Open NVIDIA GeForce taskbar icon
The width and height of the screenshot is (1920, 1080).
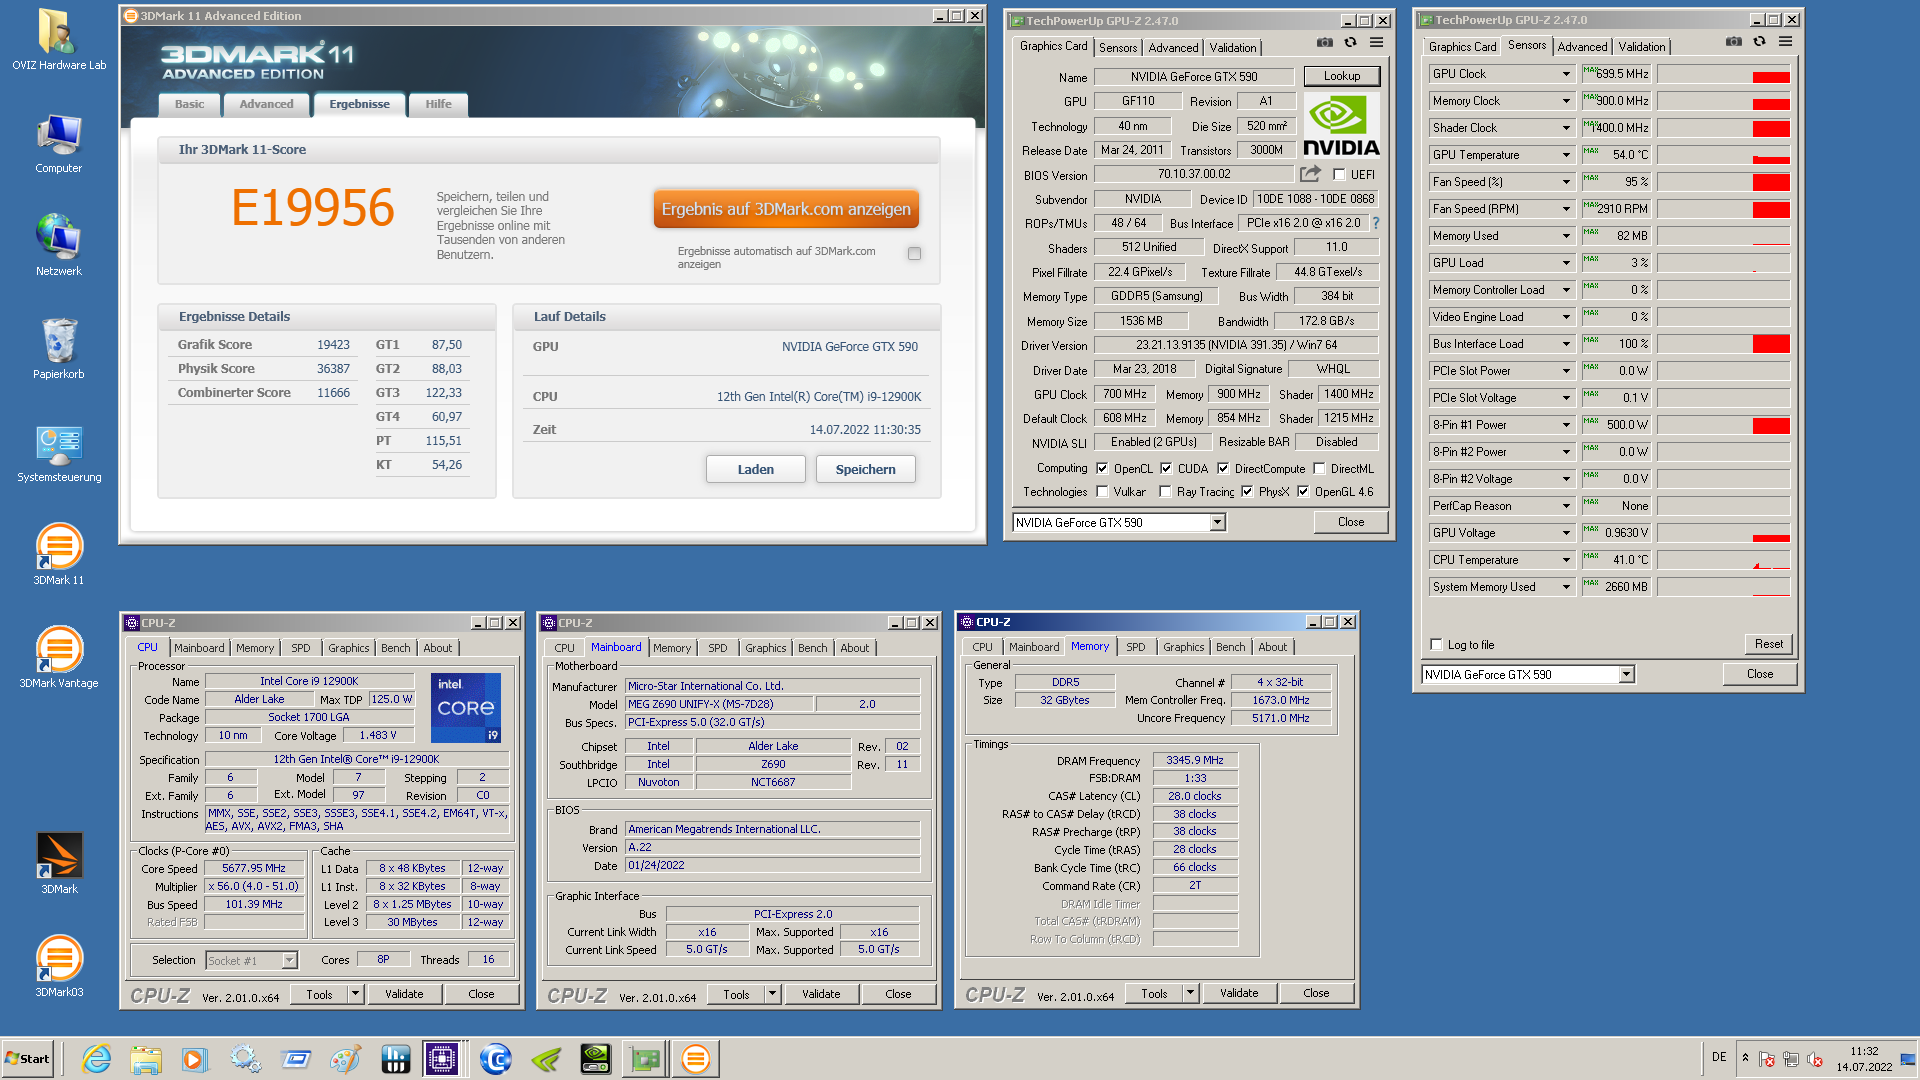pos(595,1059)
